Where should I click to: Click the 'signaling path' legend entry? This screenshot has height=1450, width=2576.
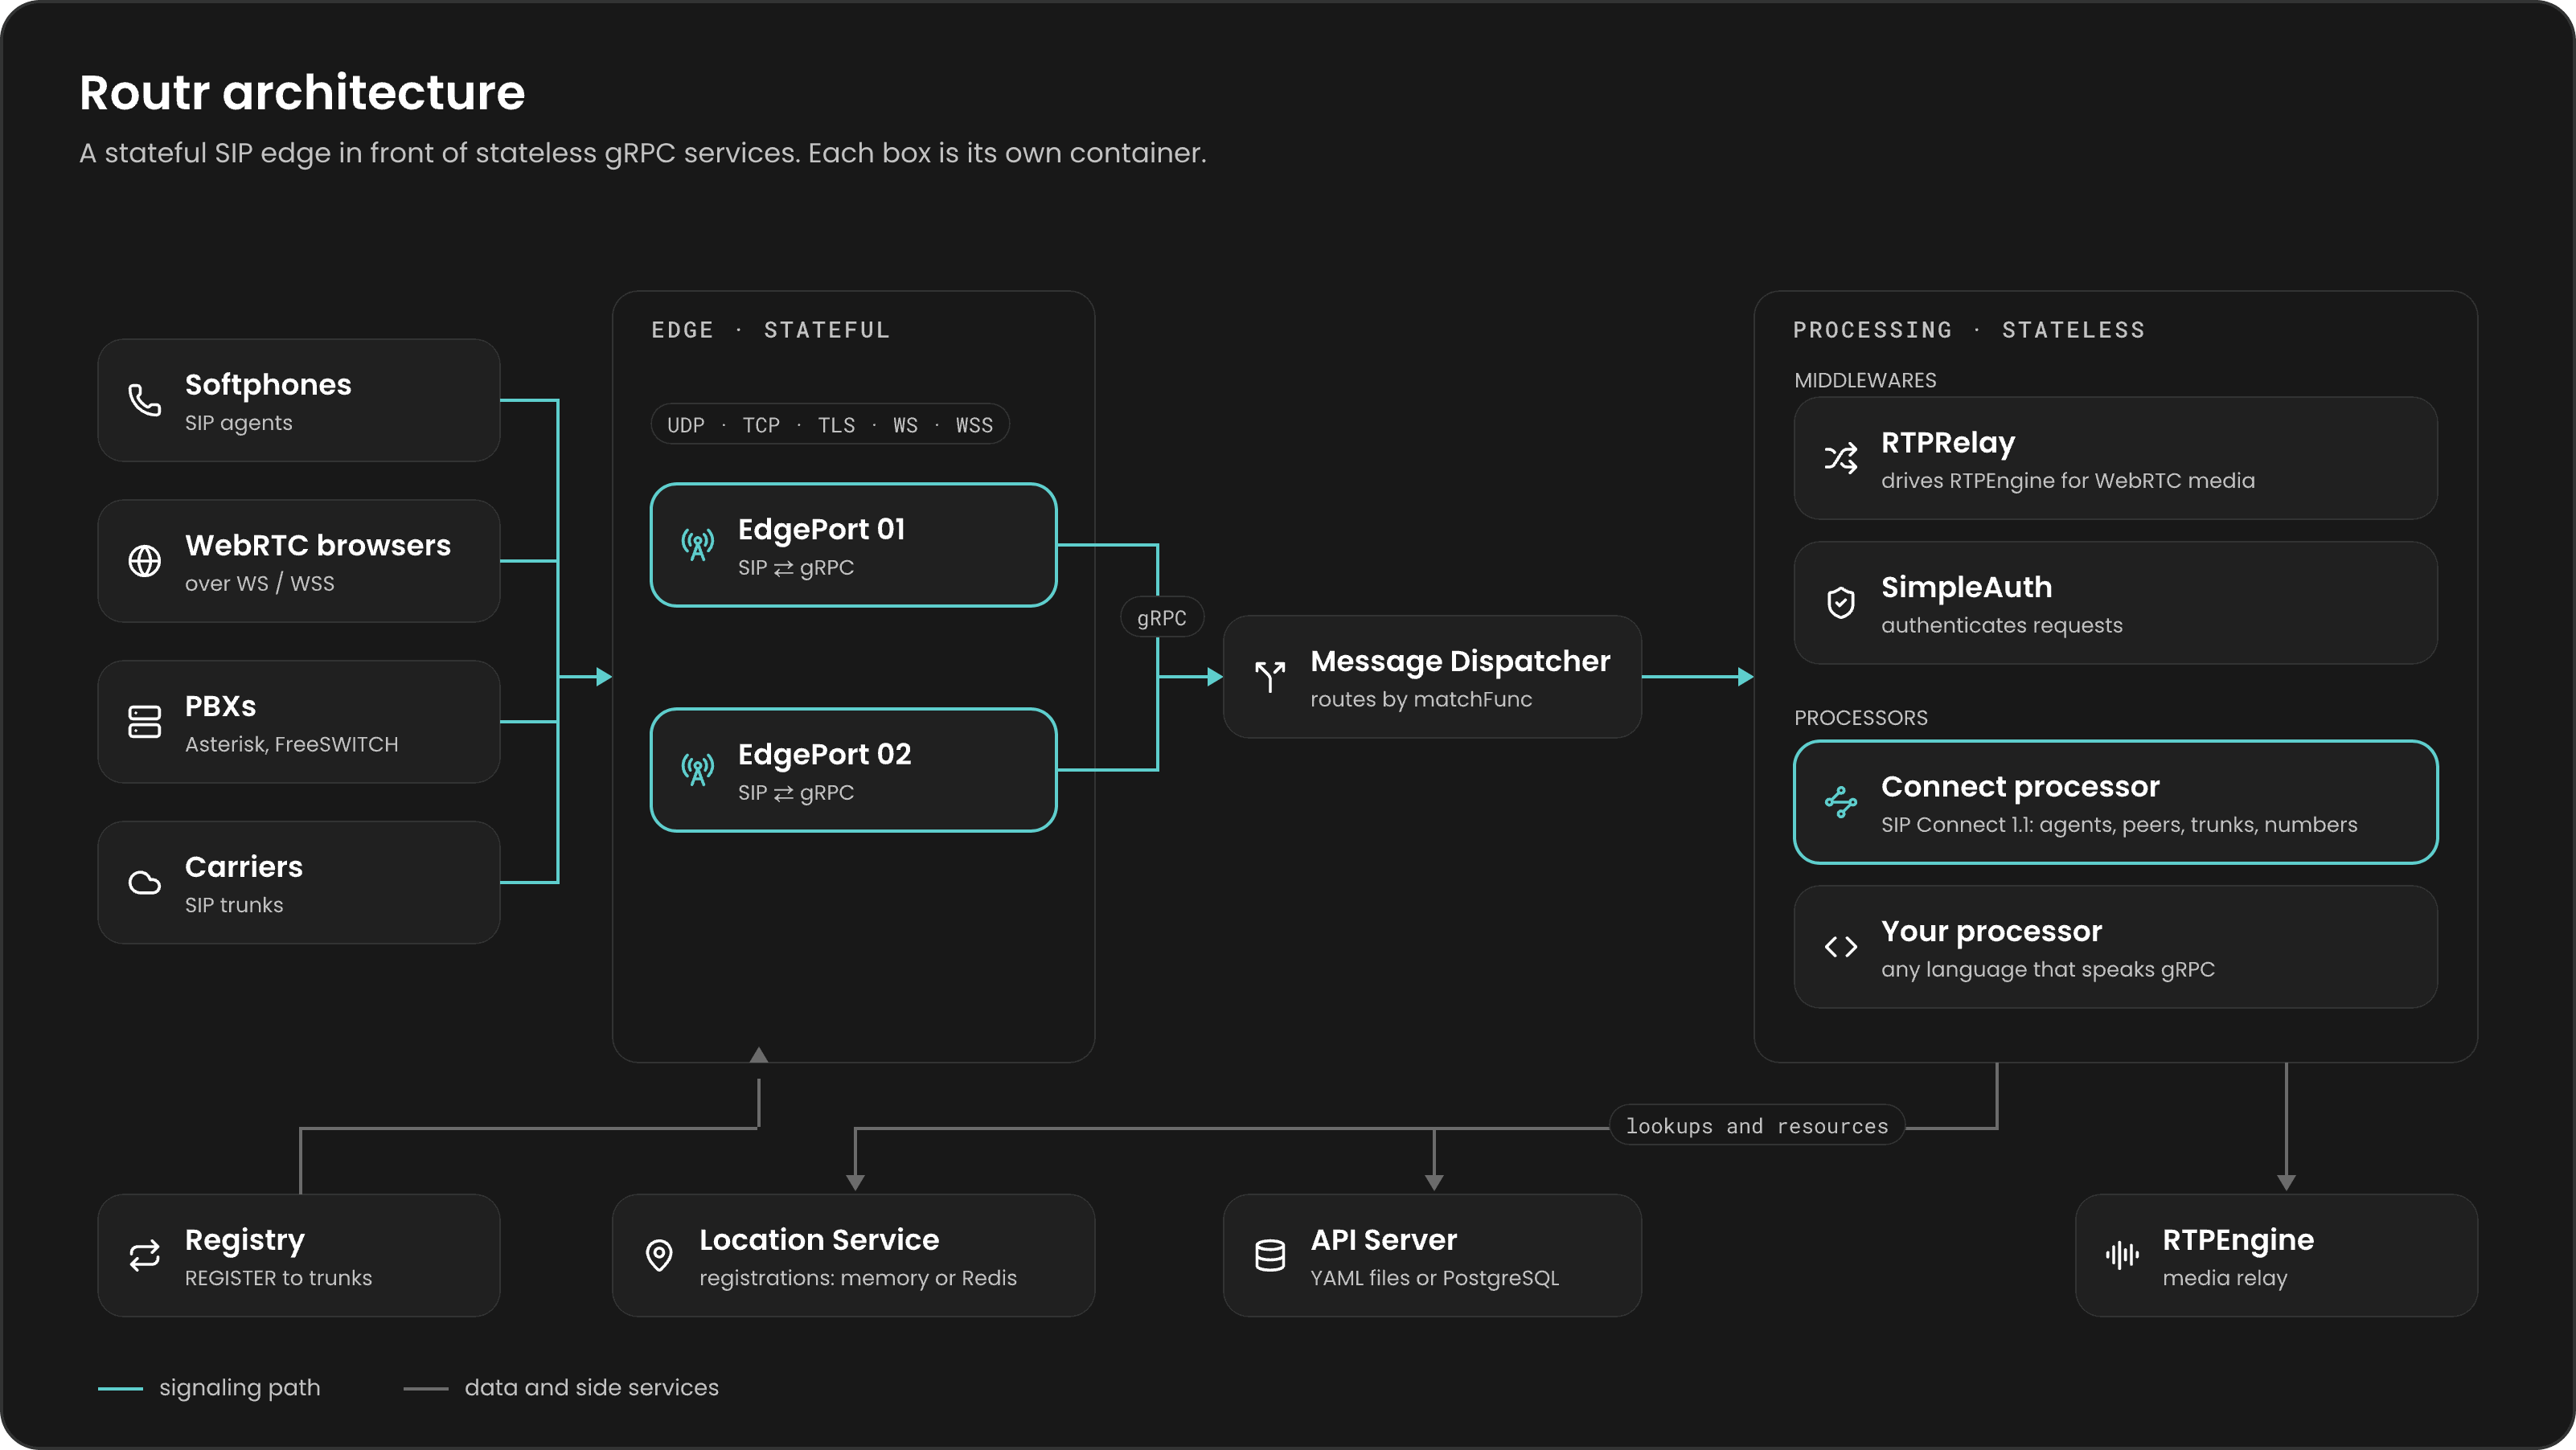[209, 1388]
